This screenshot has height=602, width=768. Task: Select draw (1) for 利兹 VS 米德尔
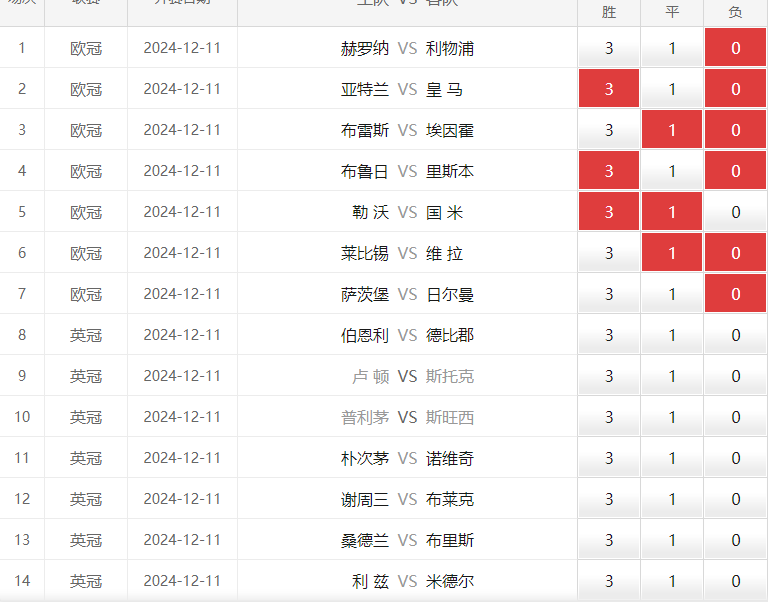pyautogui.click(x=672, y=580)
